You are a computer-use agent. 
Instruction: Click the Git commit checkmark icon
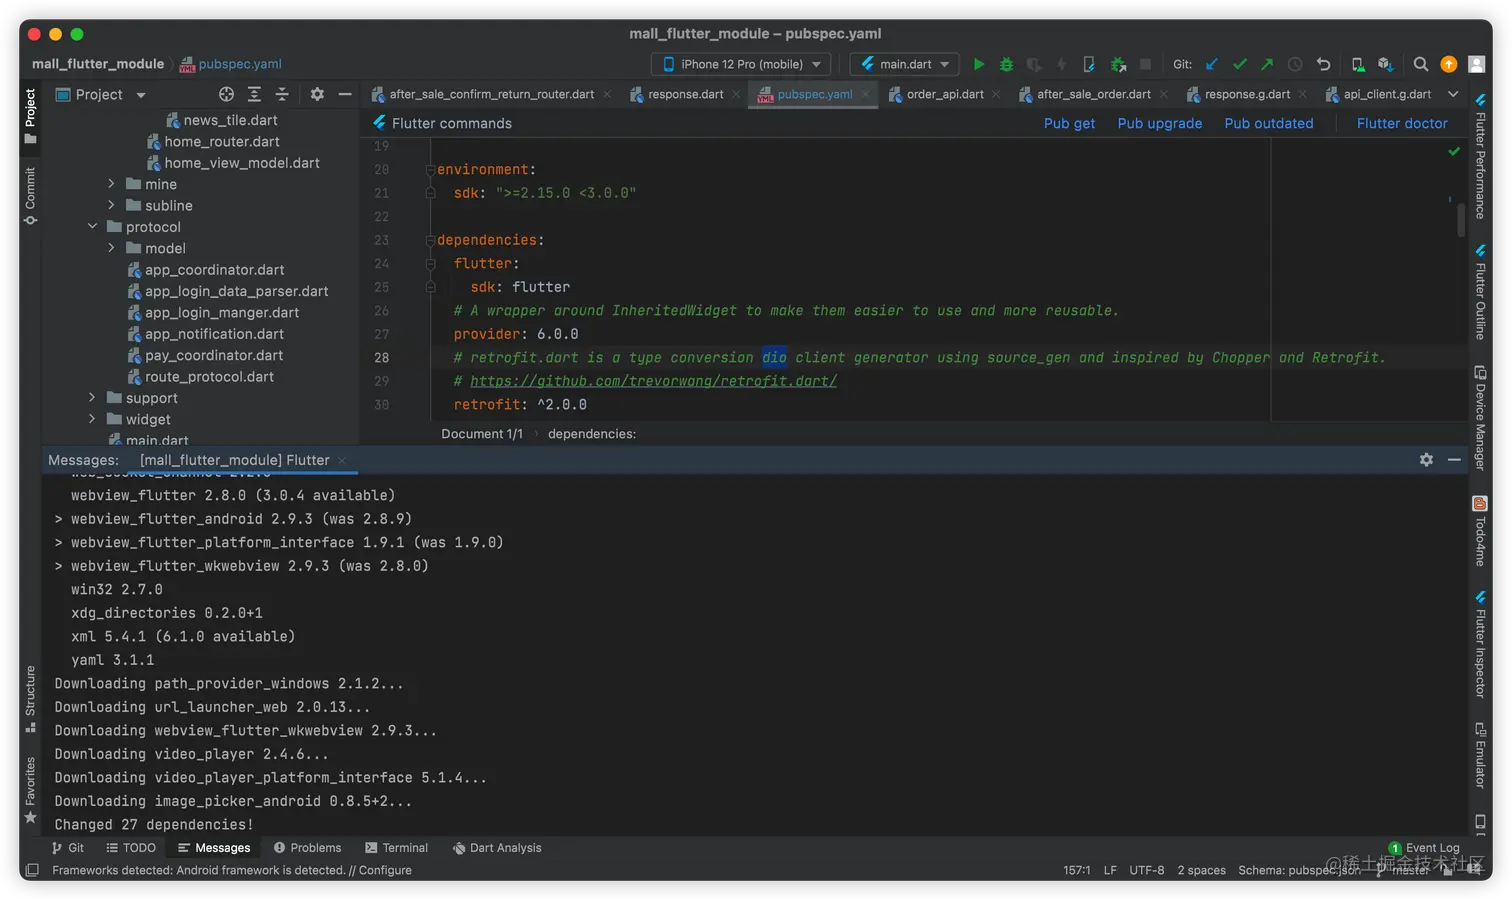(x=1240, y=64)
